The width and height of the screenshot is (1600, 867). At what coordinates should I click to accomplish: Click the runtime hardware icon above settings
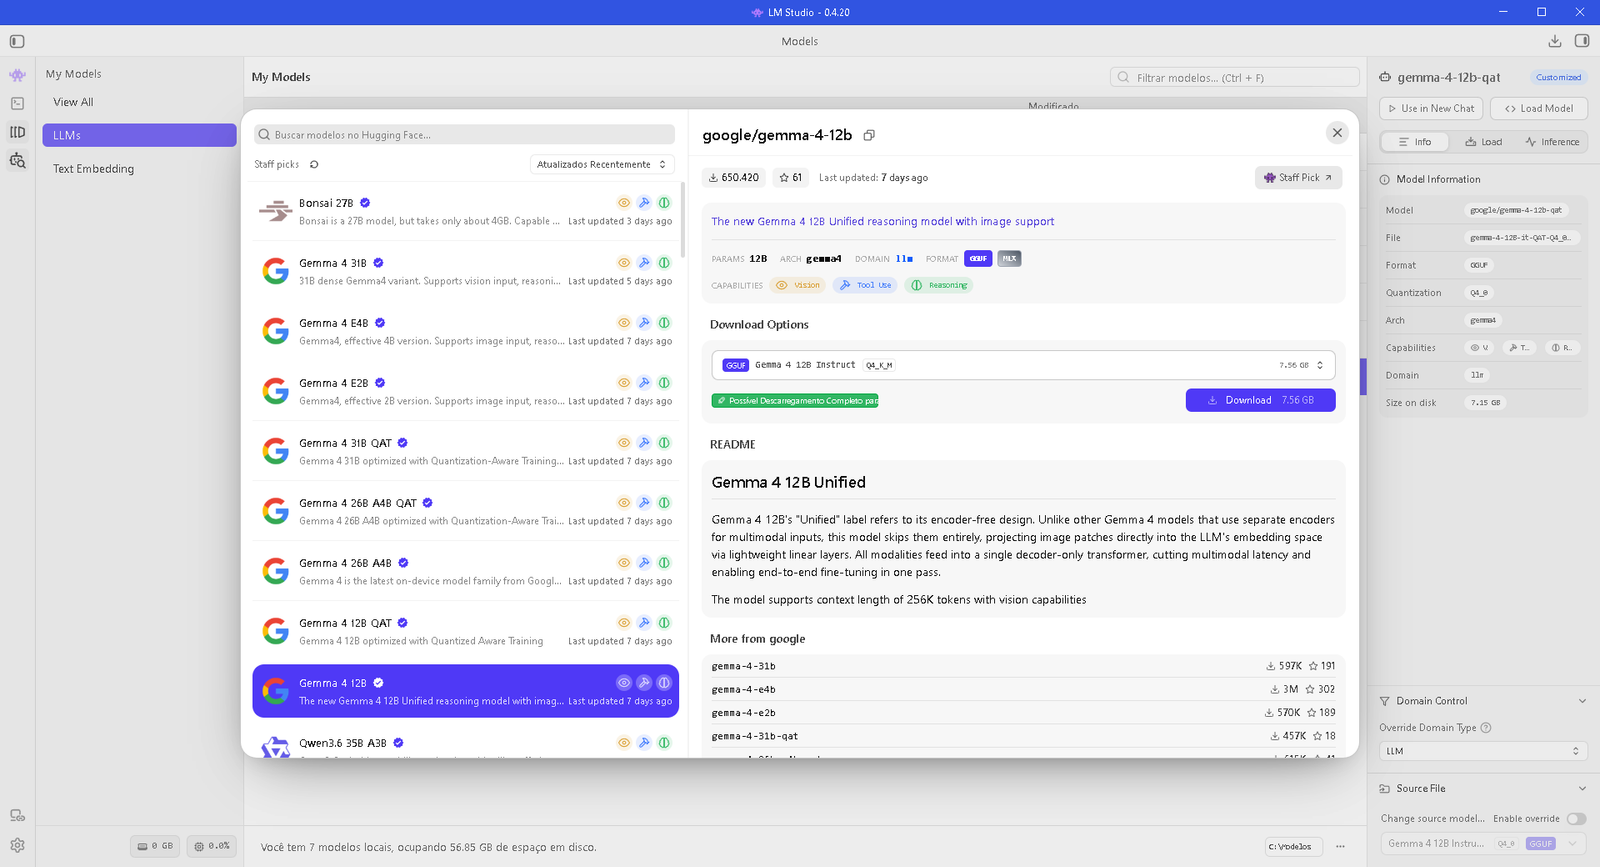pyautogui.click(x=17, y=816)
